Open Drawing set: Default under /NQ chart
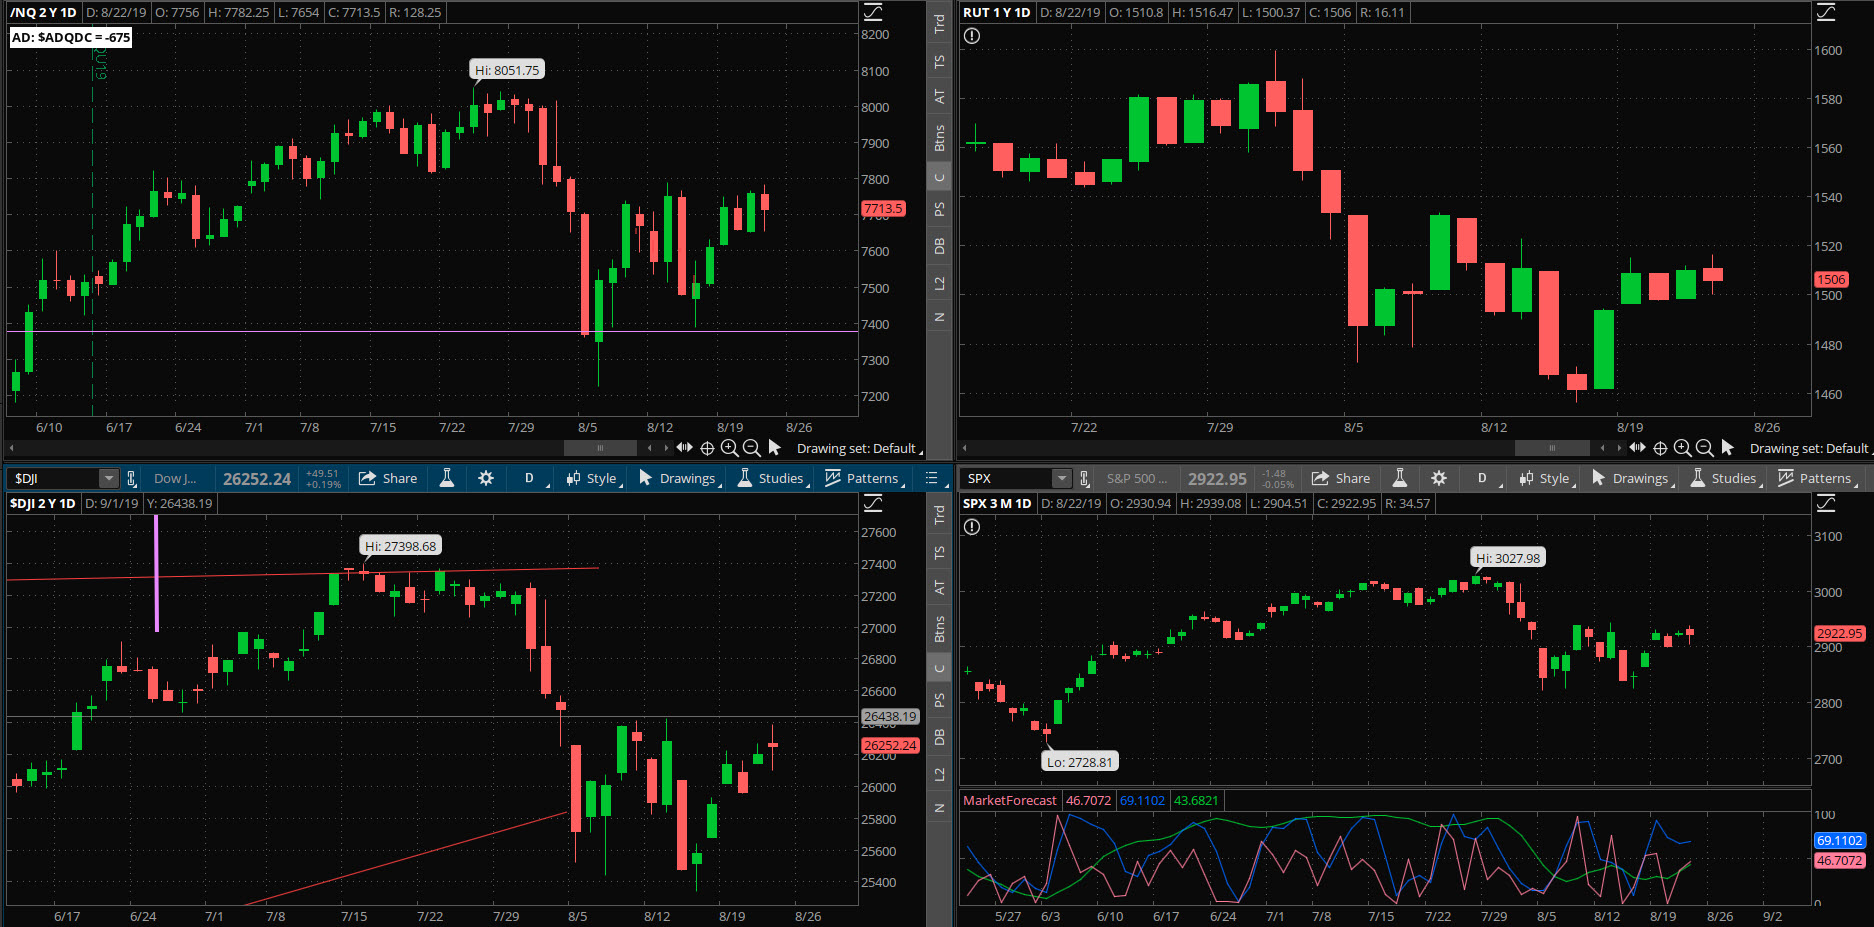 pos(859,448)
